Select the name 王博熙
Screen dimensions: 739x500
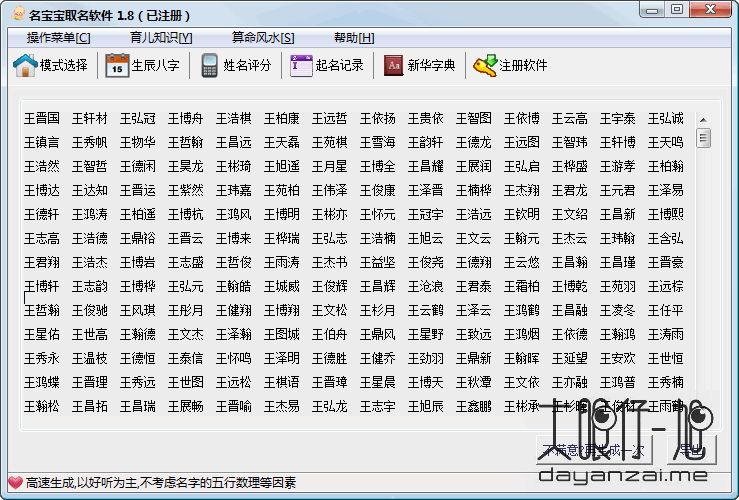(x=665, y=214)
